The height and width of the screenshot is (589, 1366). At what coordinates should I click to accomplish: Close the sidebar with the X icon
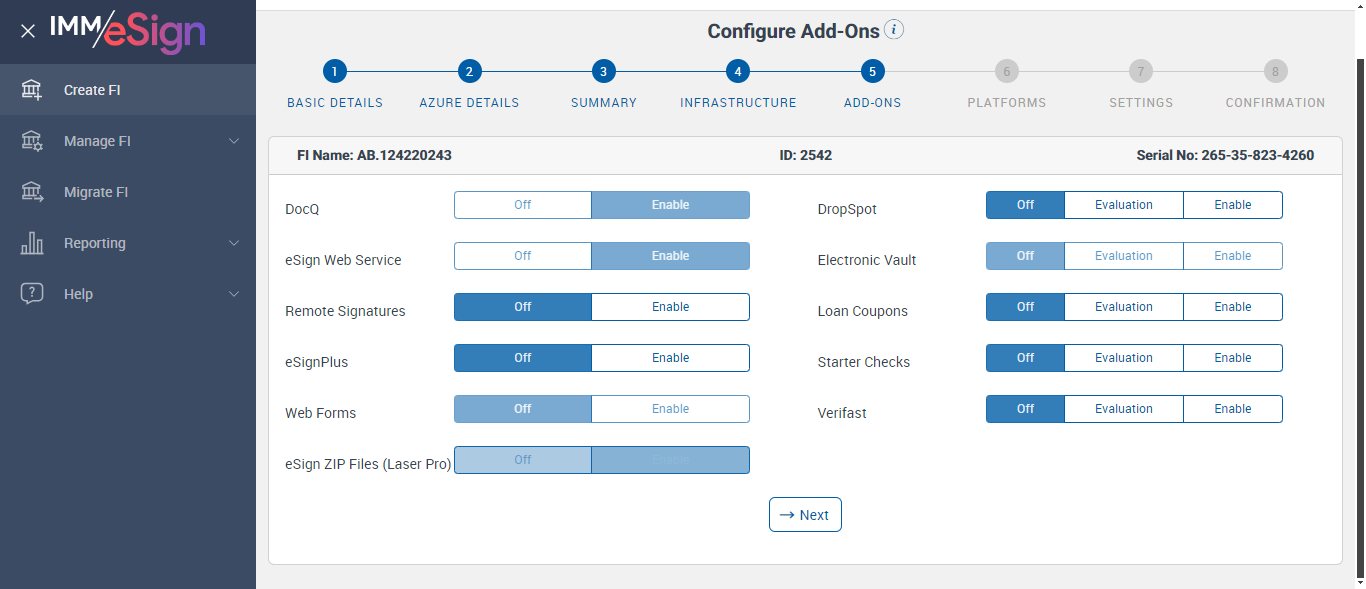[28, 31]
